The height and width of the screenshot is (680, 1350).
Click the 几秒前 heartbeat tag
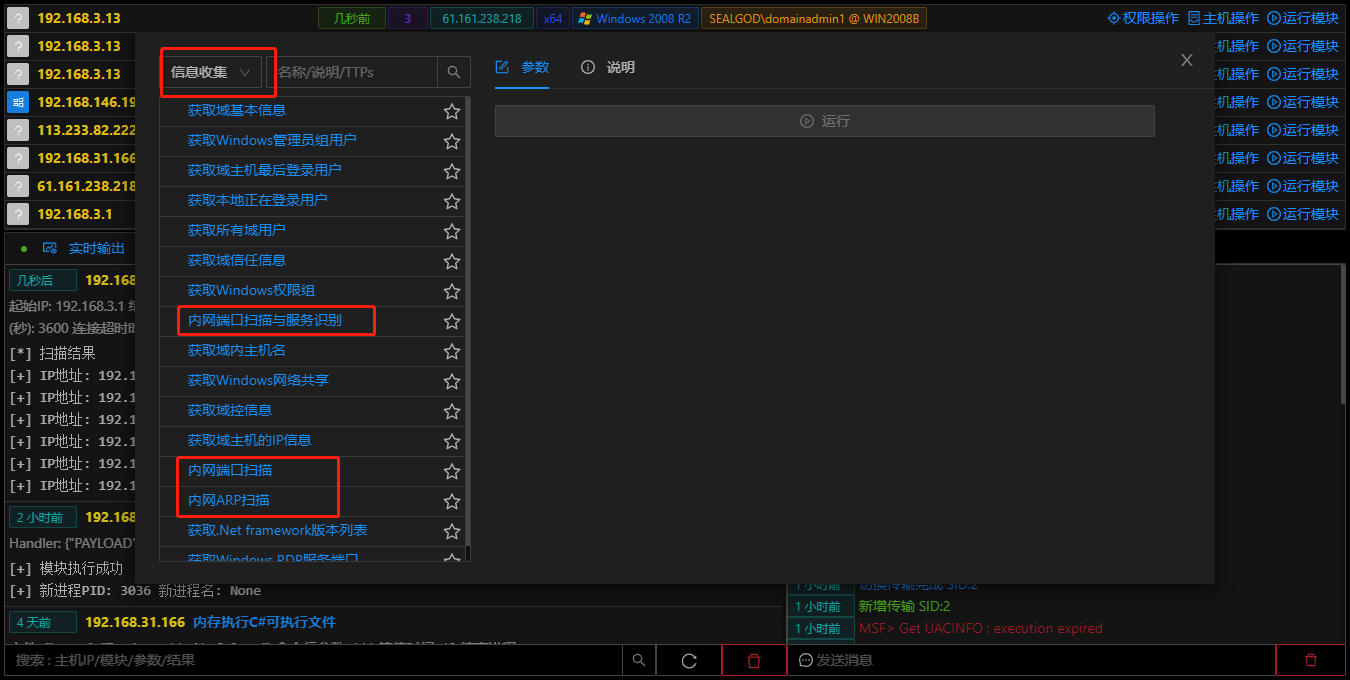pyautogui.click(x=351, y=18)
